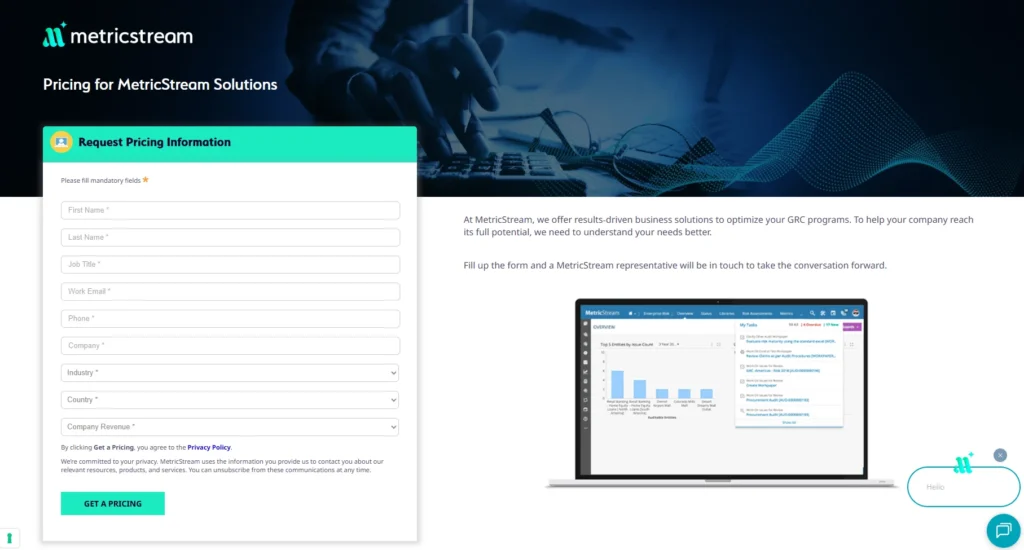Select the Company input field
The width and height of the screenshot is (1024, 550).
tap(230, 346)
